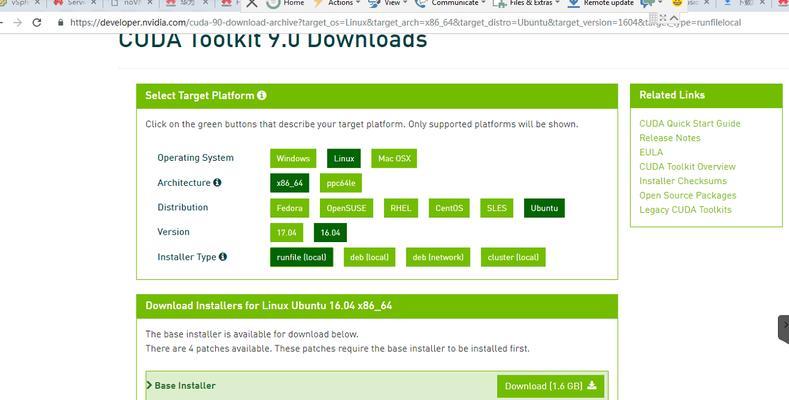
Task: Select version 17.04
Action: pos(286,232)
